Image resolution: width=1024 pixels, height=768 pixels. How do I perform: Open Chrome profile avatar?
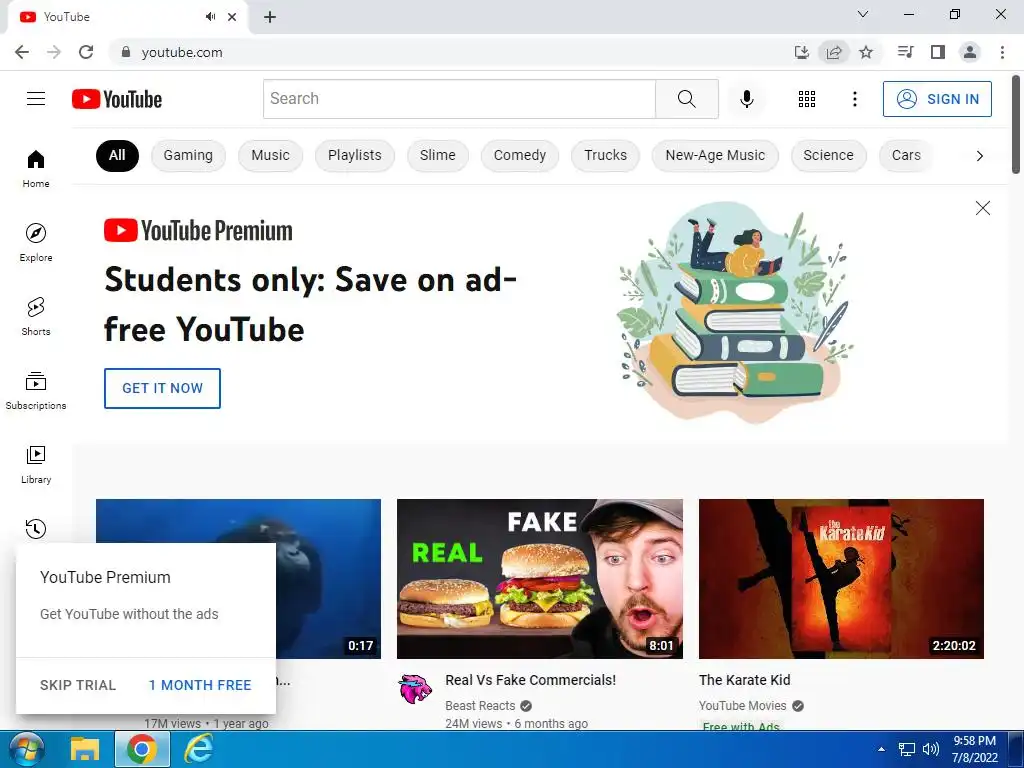(970, 52)
